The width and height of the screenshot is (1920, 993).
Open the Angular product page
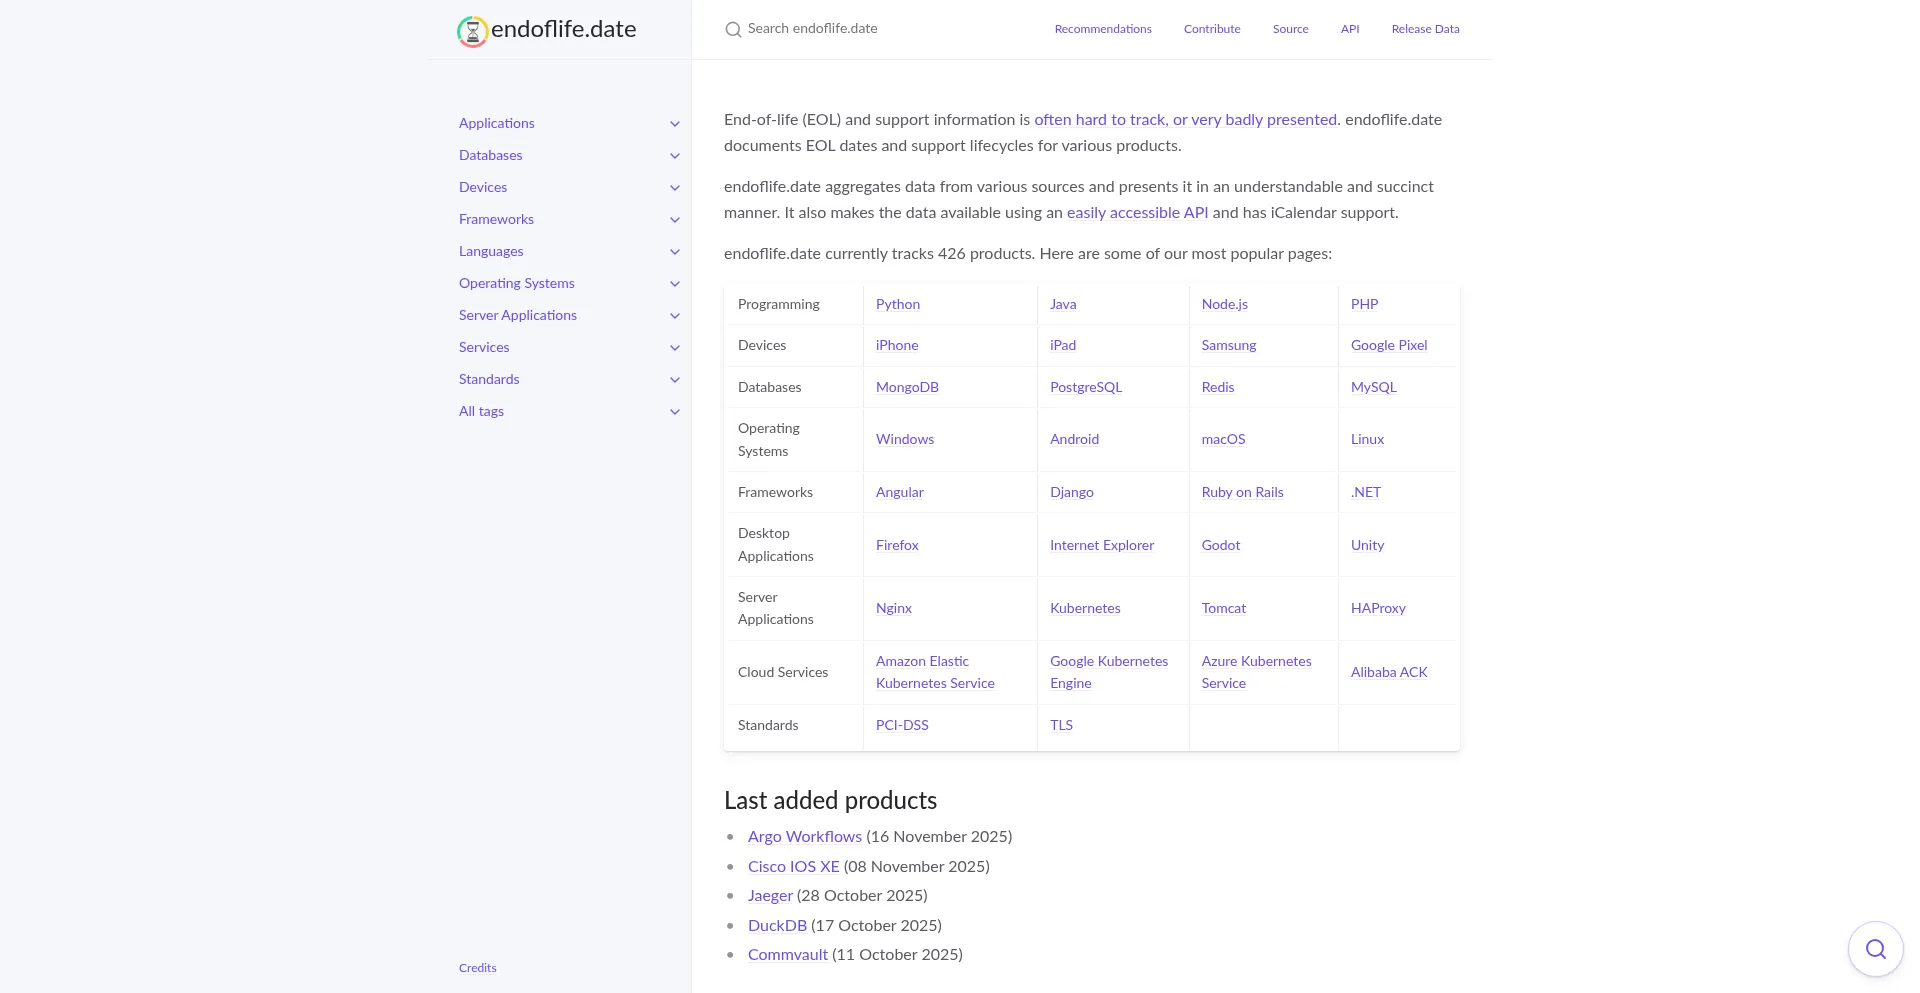point(900,492)
